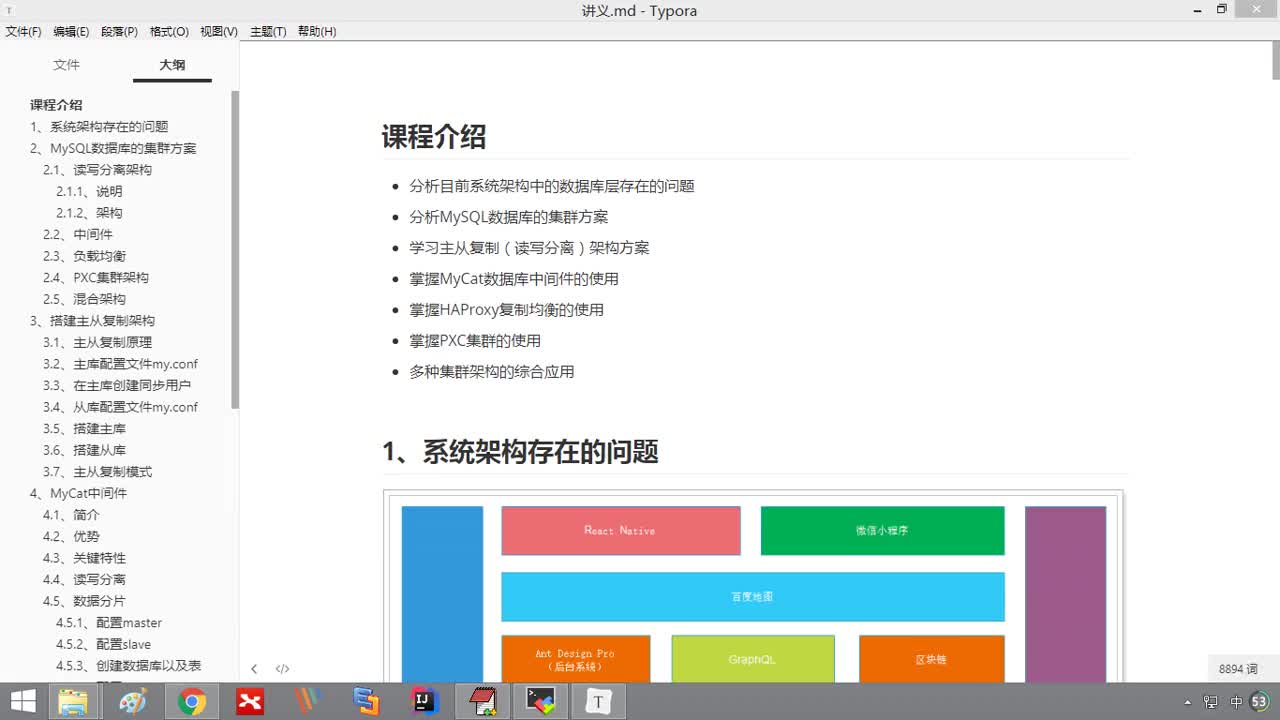The image size is (1280, 720).
Task: Open the 编辑(E) menu
Action: coord(71,31)
